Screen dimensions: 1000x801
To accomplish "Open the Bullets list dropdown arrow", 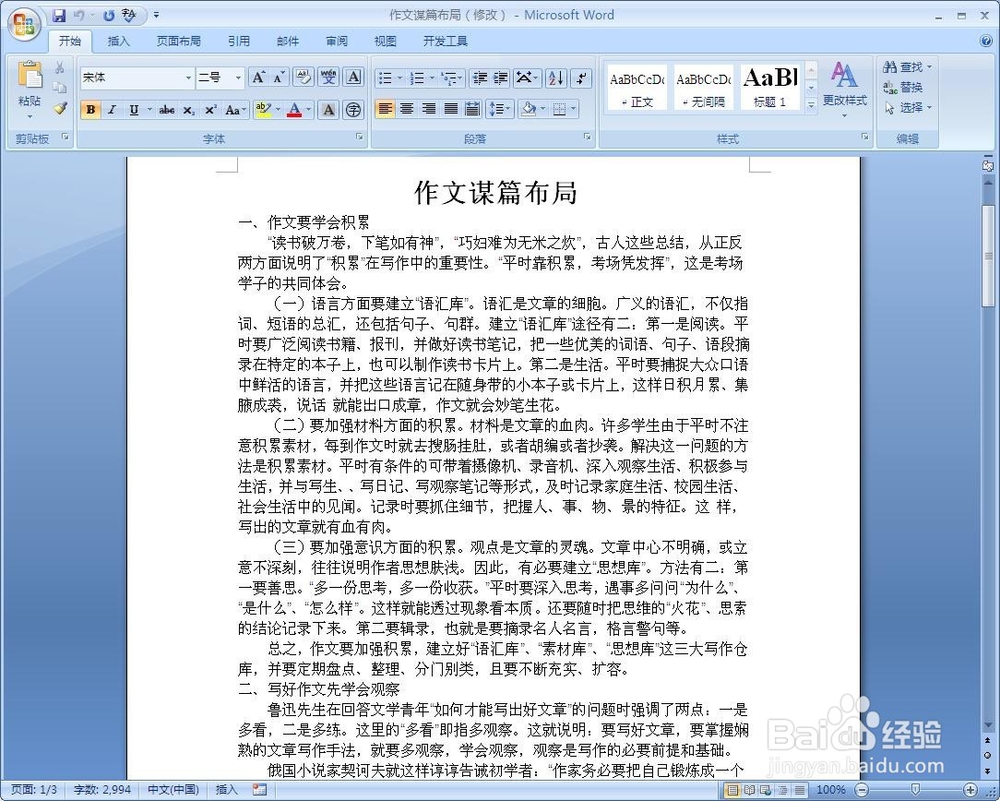I will click(x=400, y=78).
